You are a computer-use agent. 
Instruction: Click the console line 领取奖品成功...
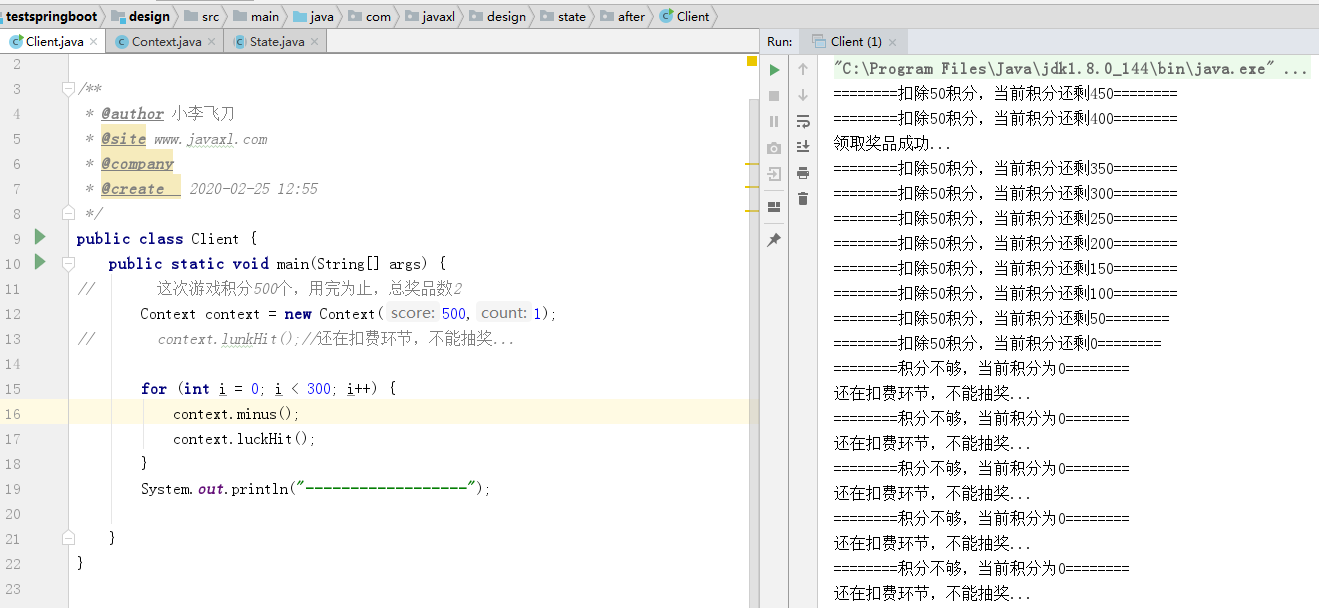(x=892, y=144)
